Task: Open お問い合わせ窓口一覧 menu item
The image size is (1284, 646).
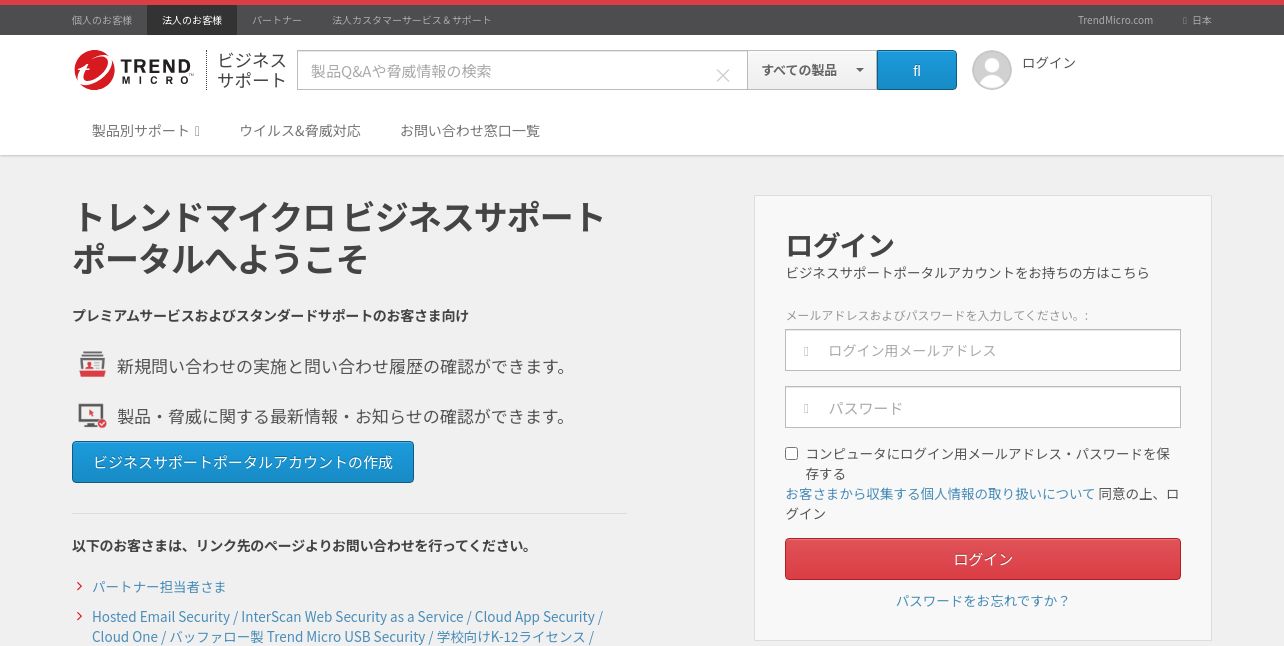Action: point(470,130)
